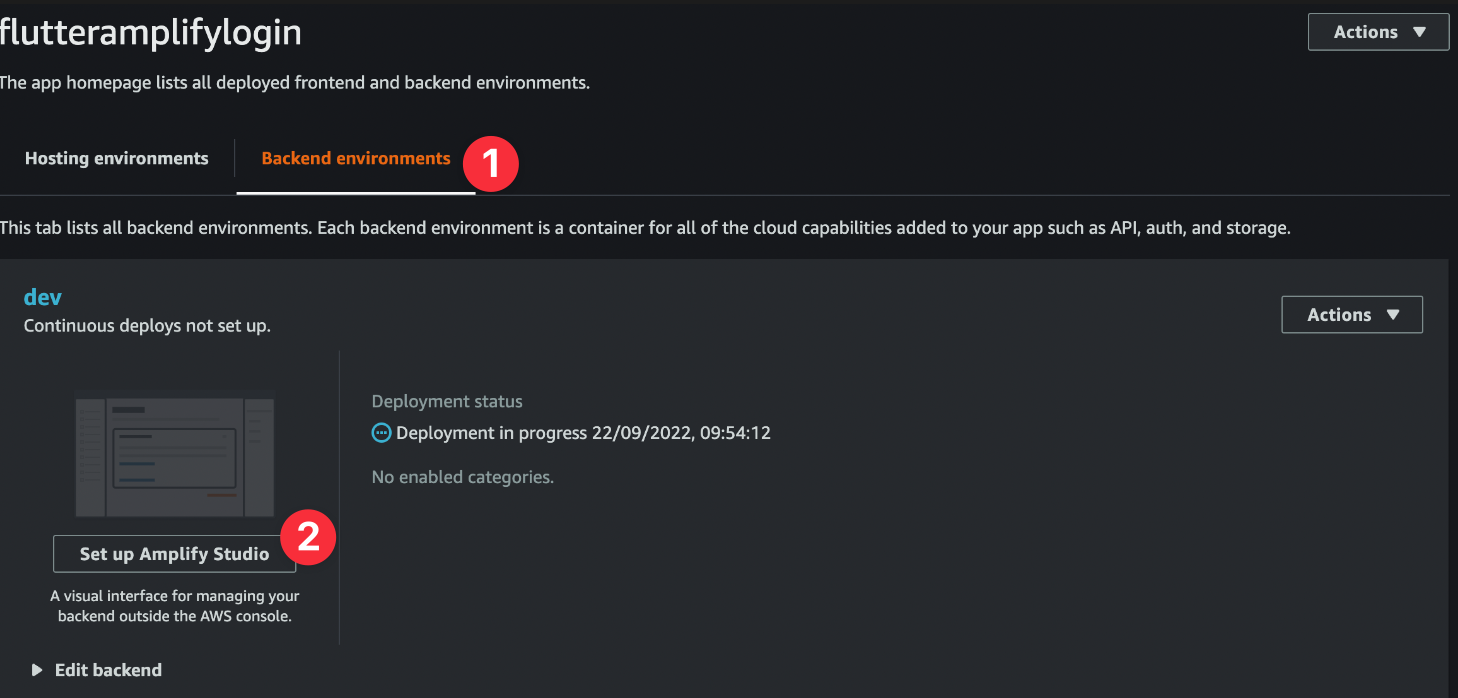The height and width of the screenshot is (698, 1458).
Task: Click the Set up Amplify Studio button
Action: 175,554
